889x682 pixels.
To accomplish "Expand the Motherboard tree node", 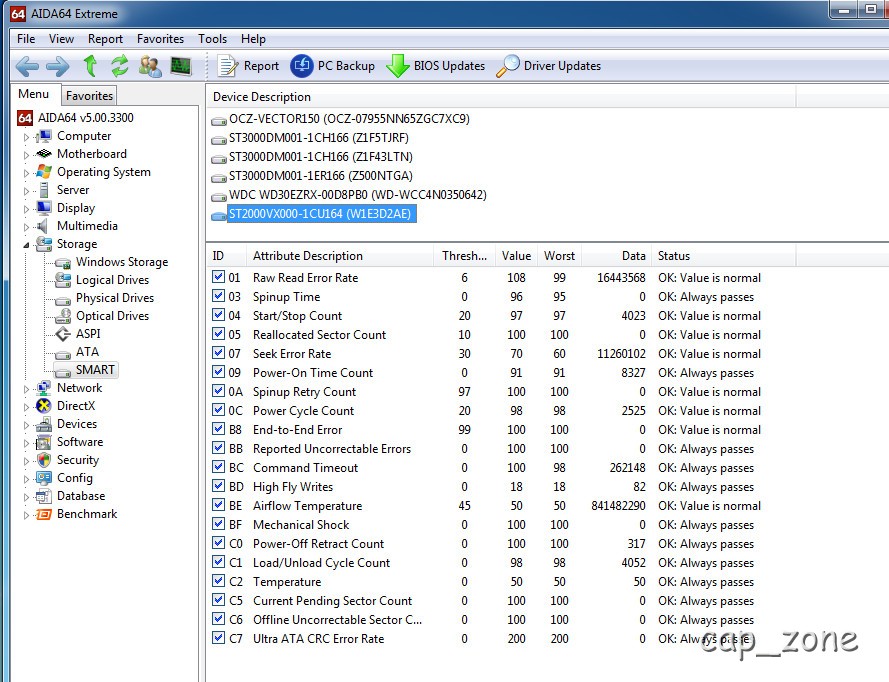I will pyautogui.click(x=26, y=155).
